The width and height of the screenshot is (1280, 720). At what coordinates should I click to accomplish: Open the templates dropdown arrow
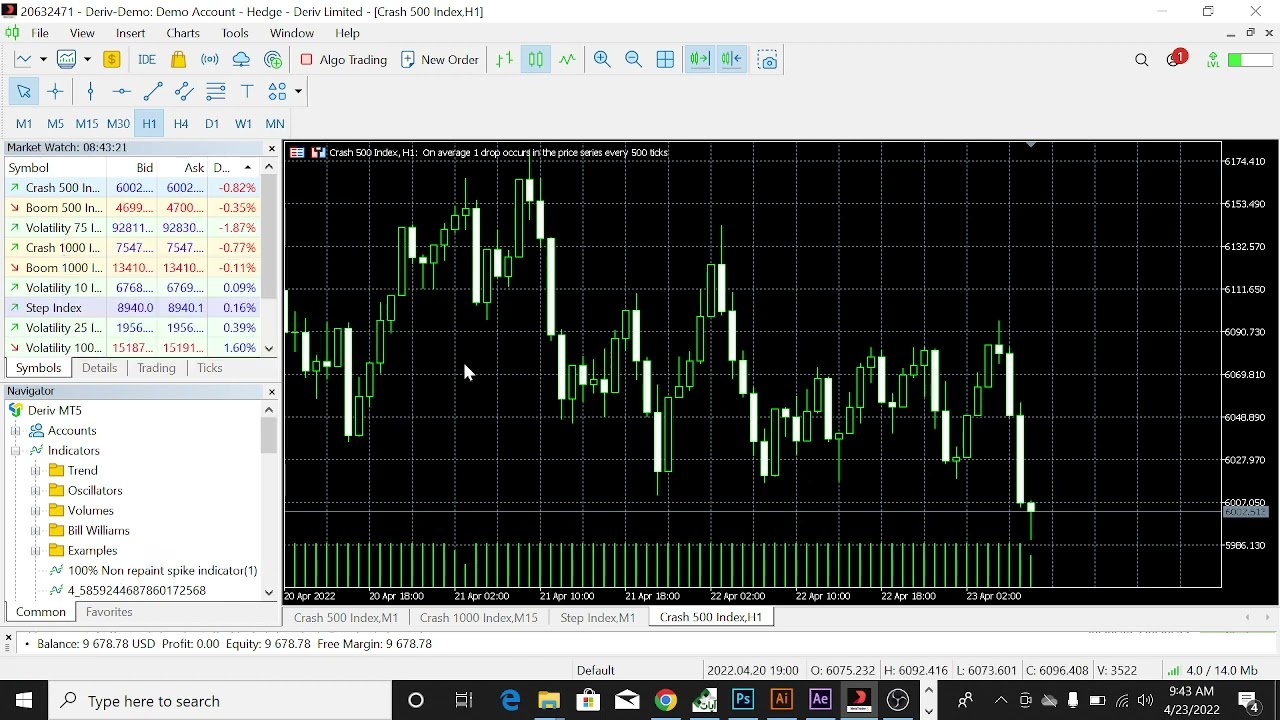coord(87,60)
